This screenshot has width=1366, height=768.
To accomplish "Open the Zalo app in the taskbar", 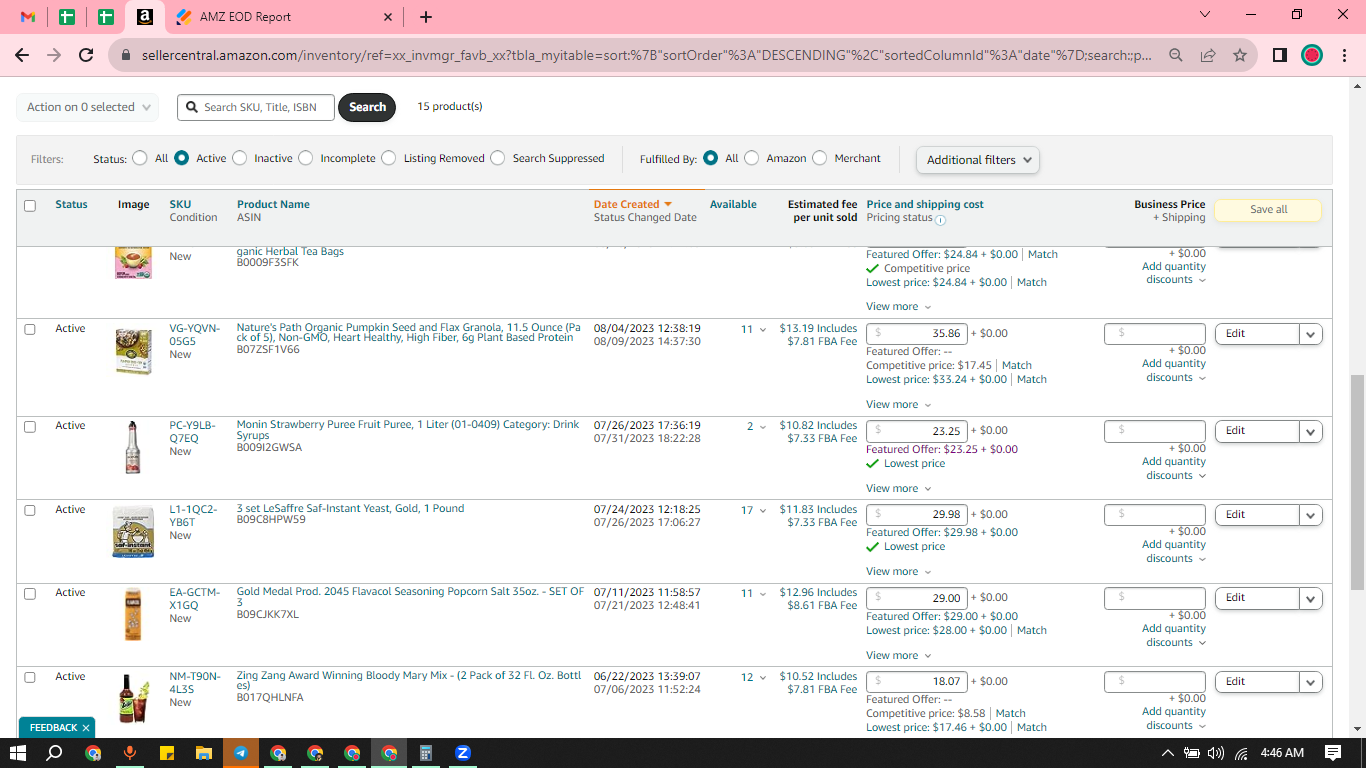I will (x=463, y=753).
